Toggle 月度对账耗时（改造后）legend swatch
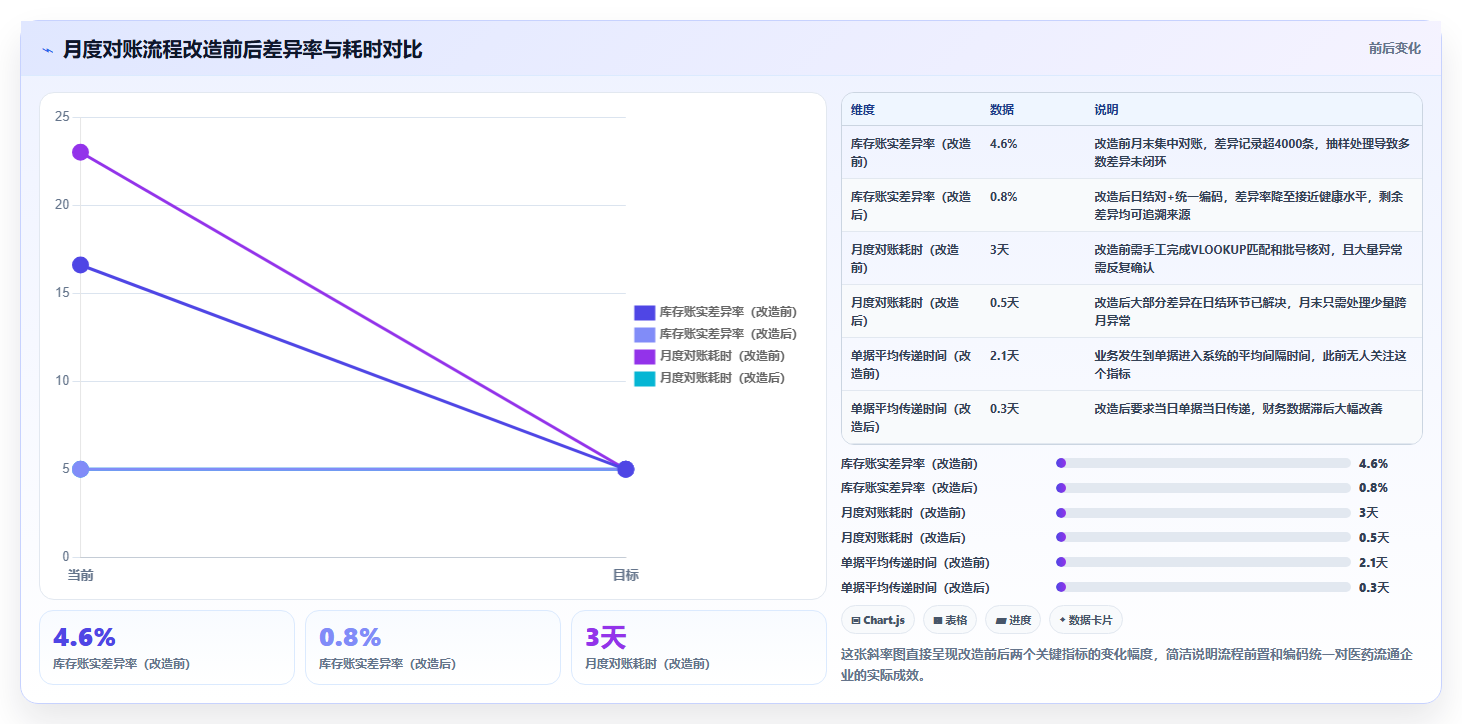 (645, 378)
